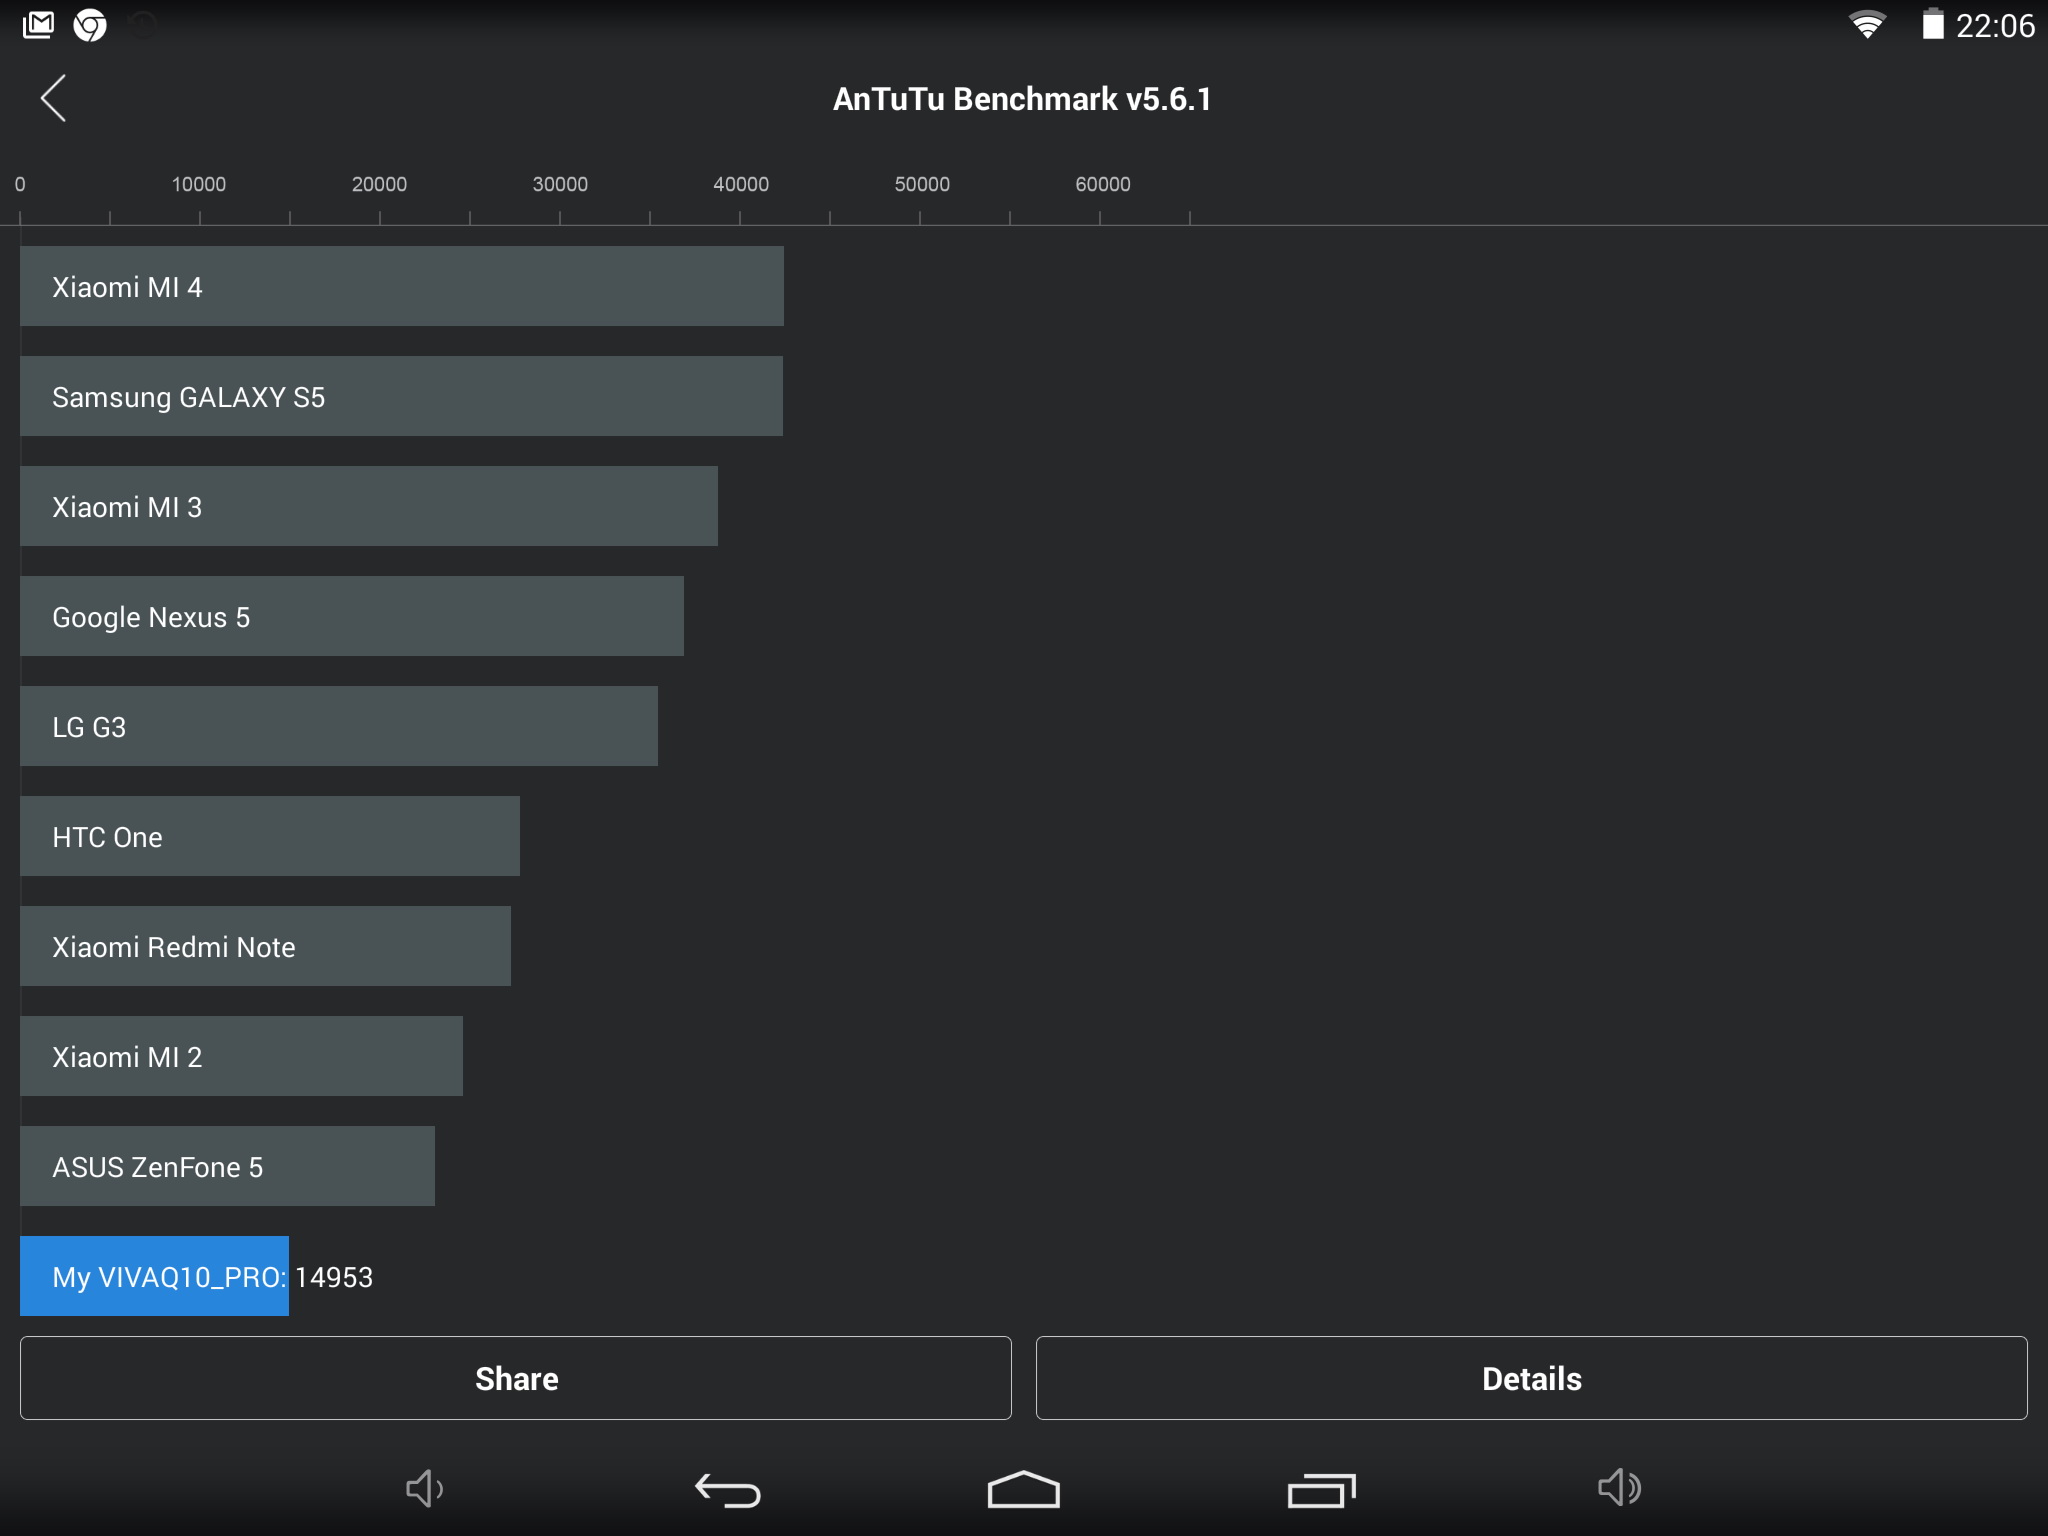This screenshot has width=2048, height=1536.
Task: Open the Gmail notification icon
Action: (x=38, y=25)
